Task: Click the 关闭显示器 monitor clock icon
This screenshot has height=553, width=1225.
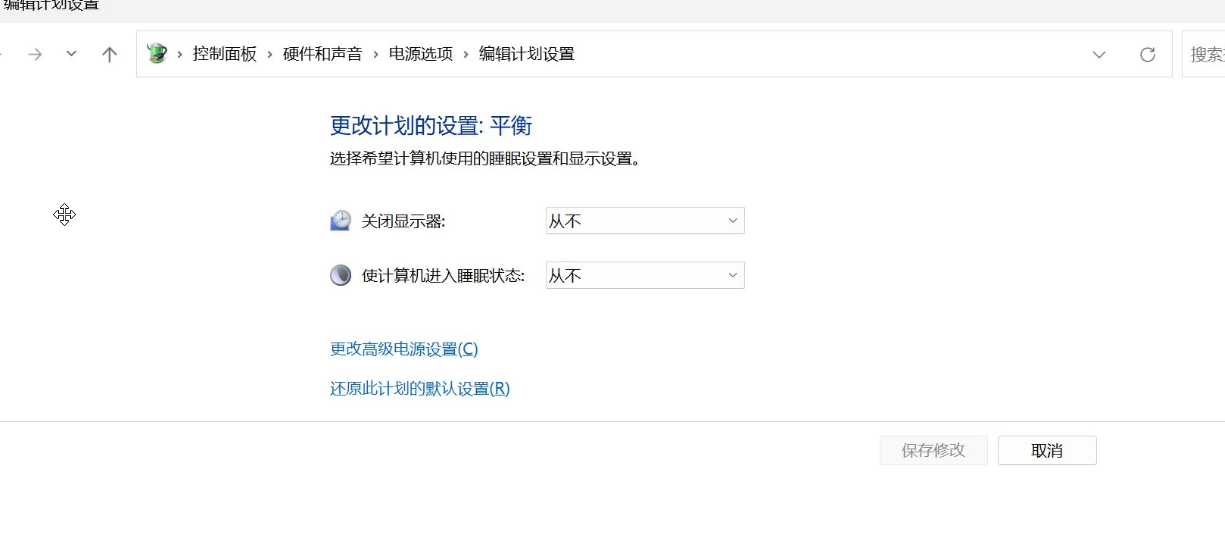Action: (341, 221)
